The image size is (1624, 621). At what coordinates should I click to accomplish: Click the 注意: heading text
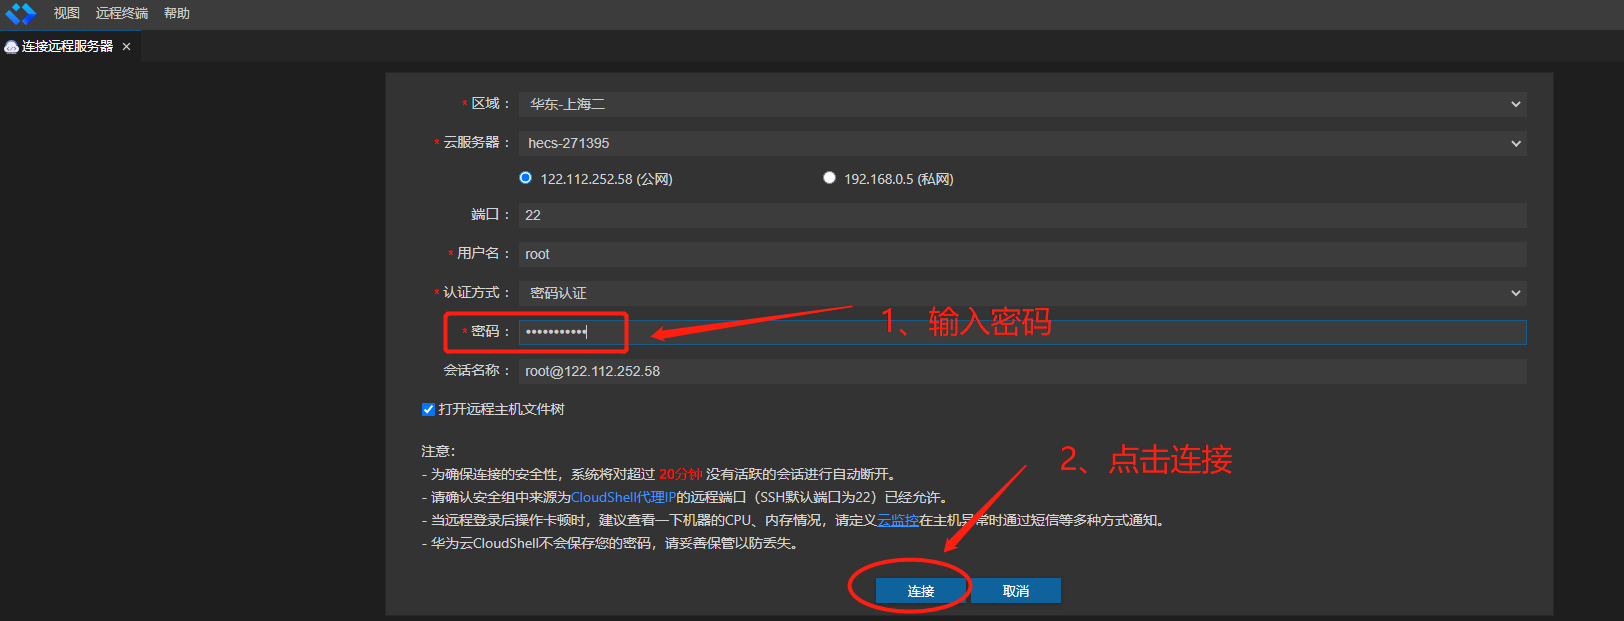pyautogui.click(x=438, y=451)
